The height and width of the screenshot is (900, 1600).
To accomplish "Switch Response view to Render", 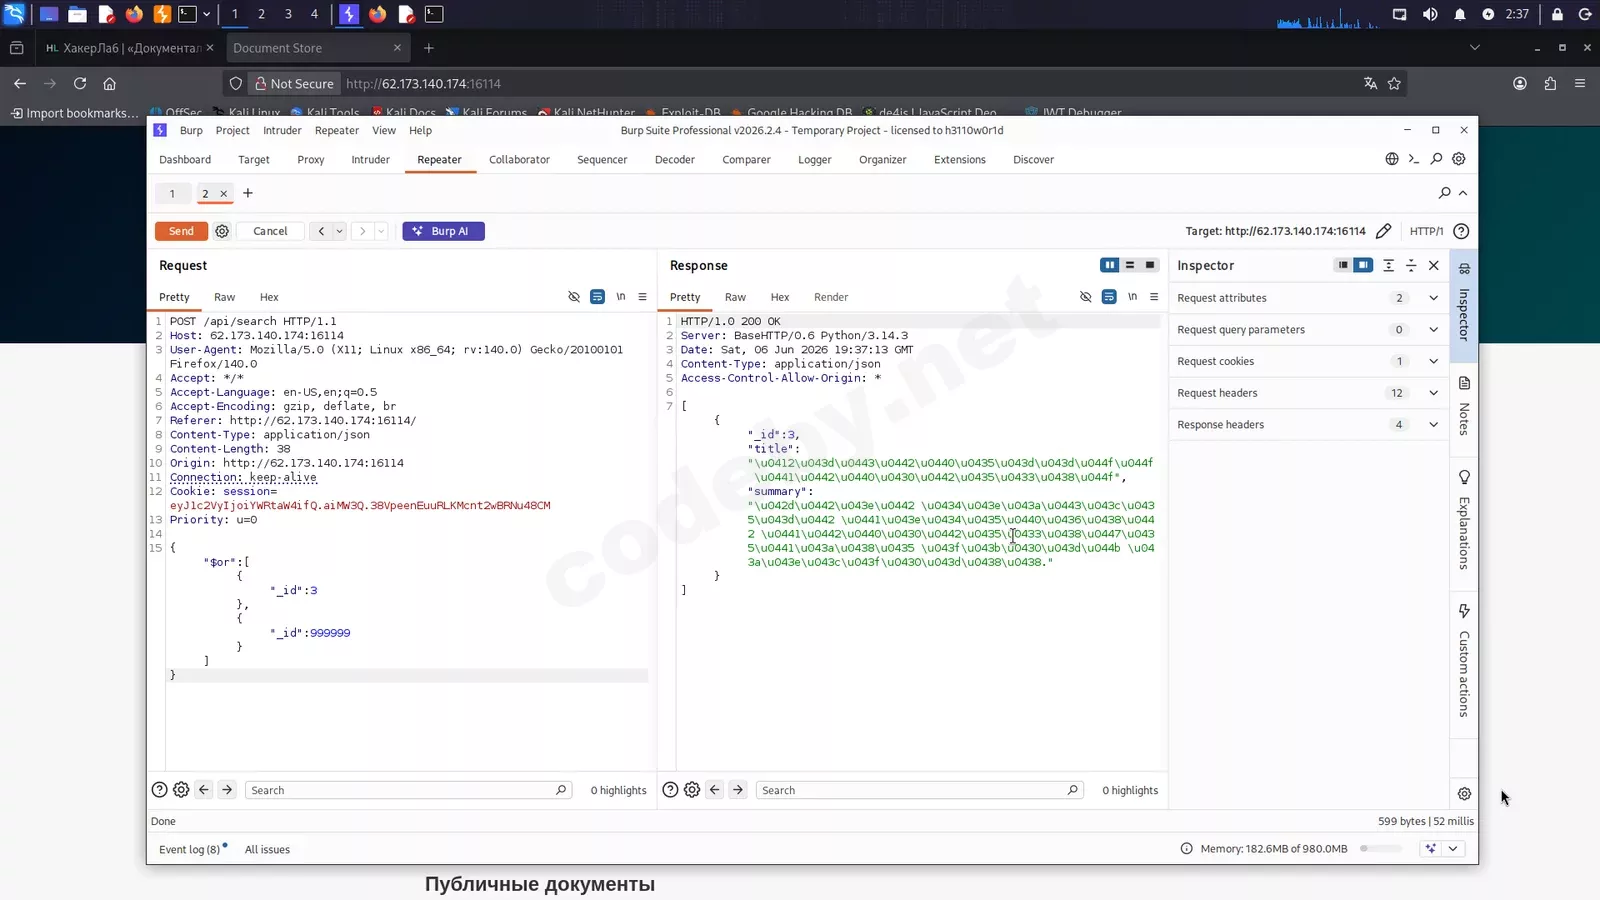I will tap(831, 297).
